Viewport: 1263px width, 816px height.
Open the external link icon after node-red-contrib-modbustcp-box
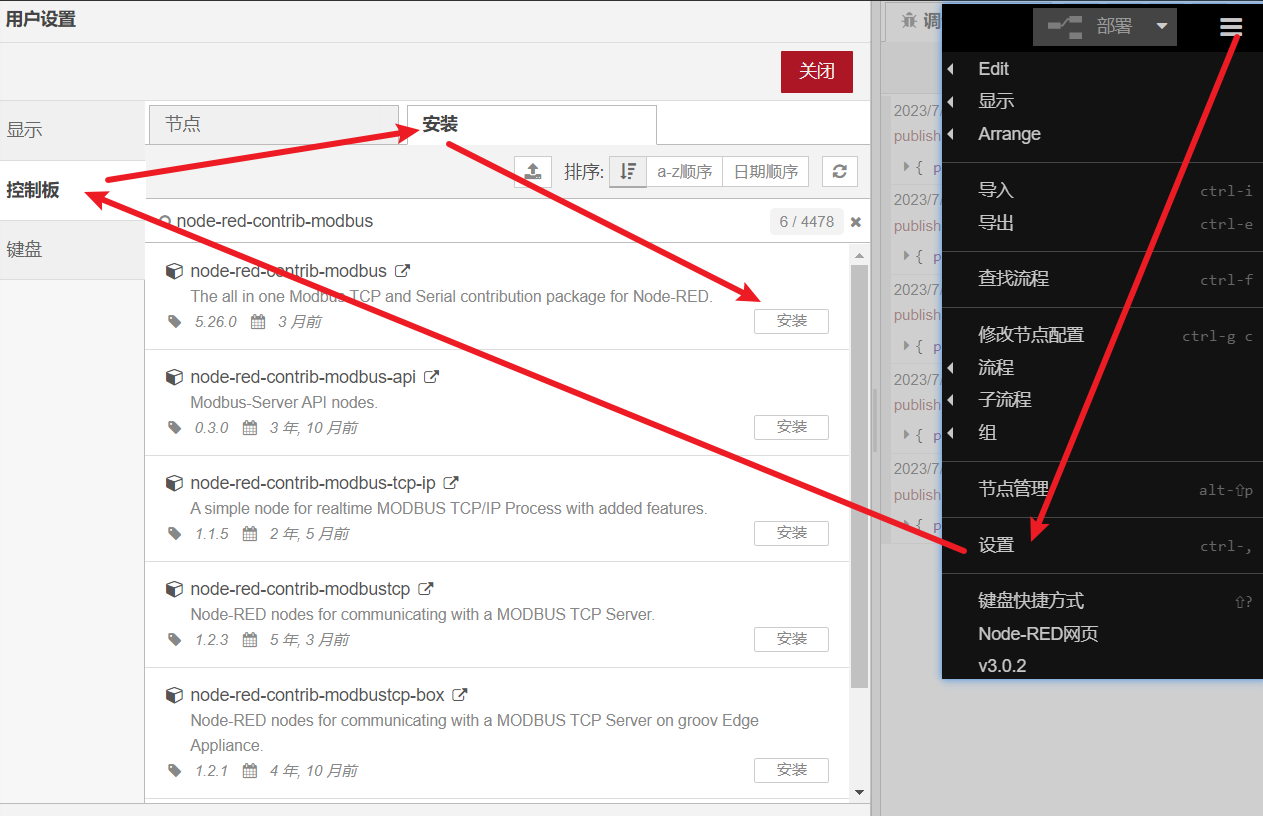pyautogui.click(x=460, y=695)
